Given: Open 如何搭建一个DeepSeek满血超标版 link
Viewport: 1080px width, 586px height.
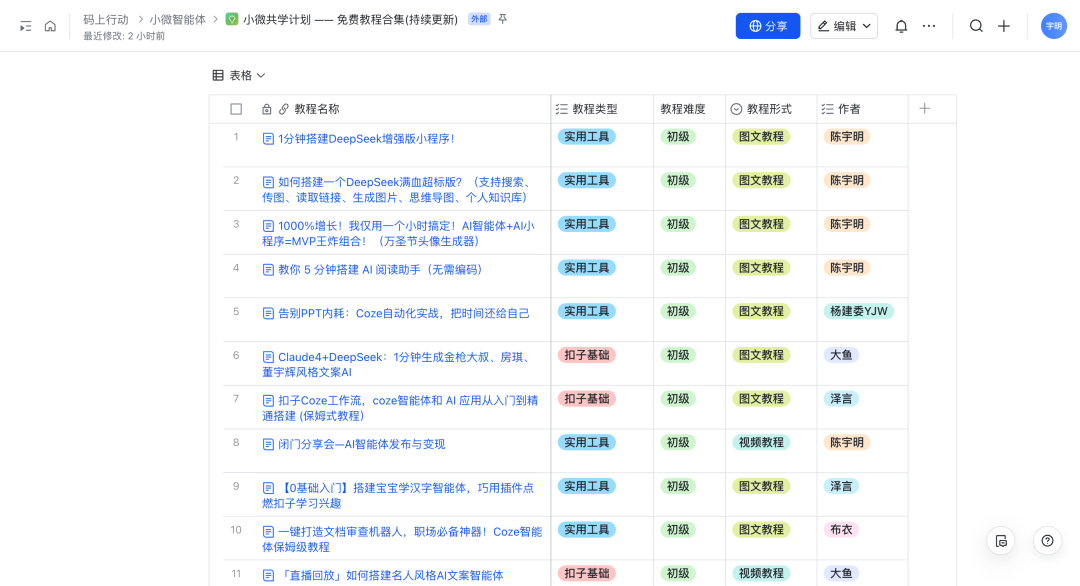Looking at the screenshot, I should point(397,189).
